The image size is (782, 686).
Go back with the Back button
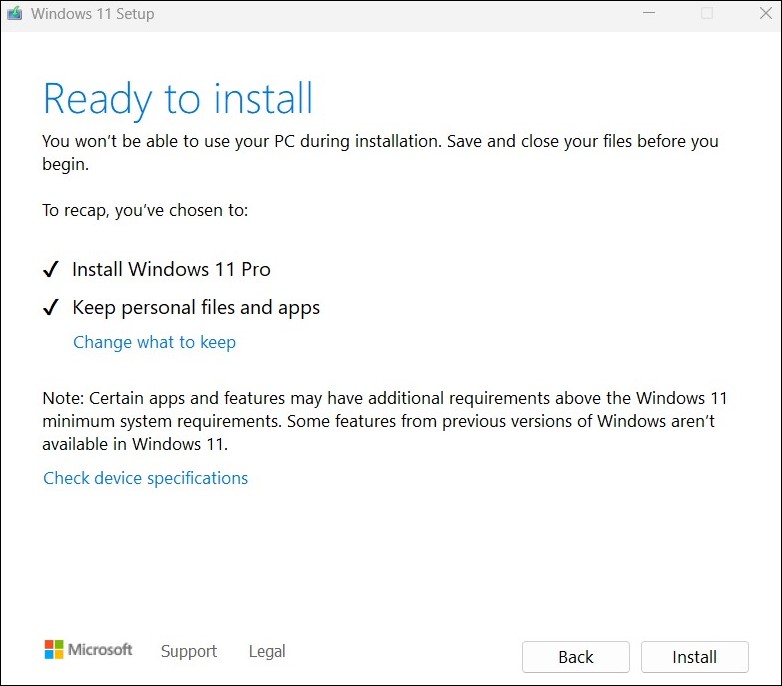(575, 657)
